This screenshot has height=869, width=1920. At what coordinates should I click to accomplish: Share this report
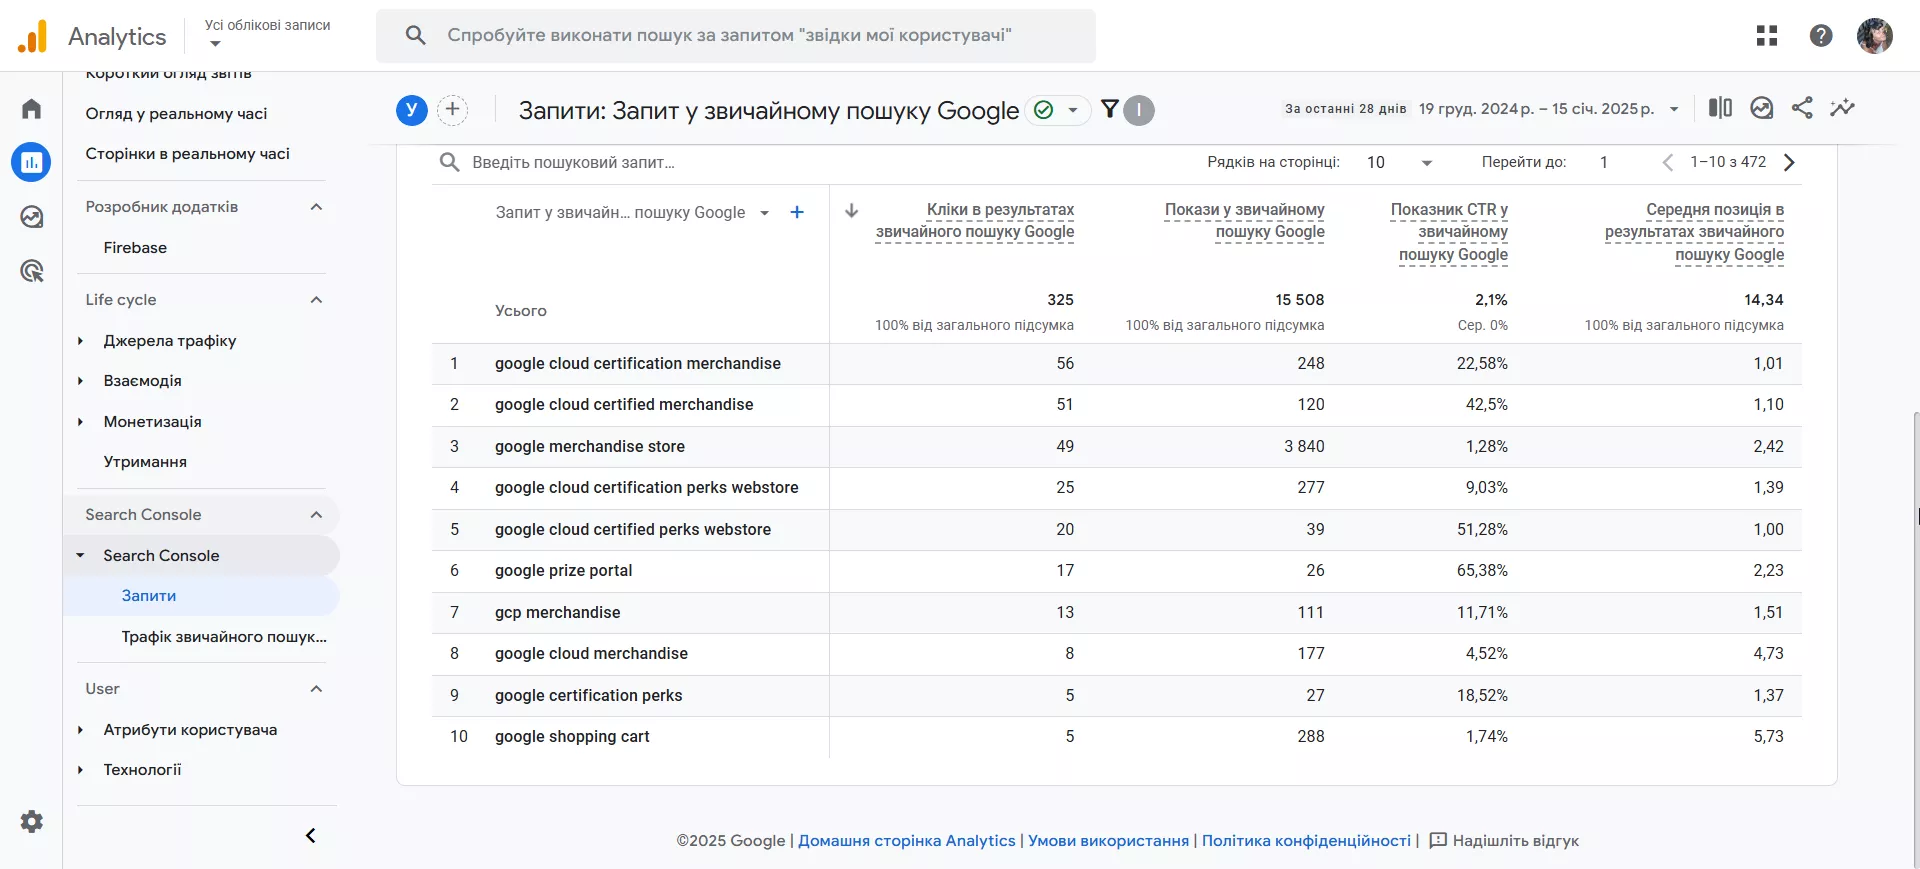click(1802, 108)
